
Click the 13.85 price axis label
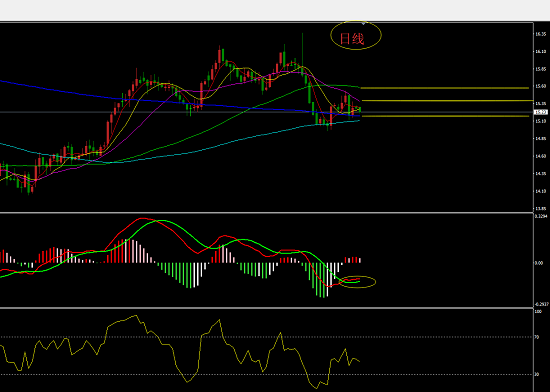point(541,209)
